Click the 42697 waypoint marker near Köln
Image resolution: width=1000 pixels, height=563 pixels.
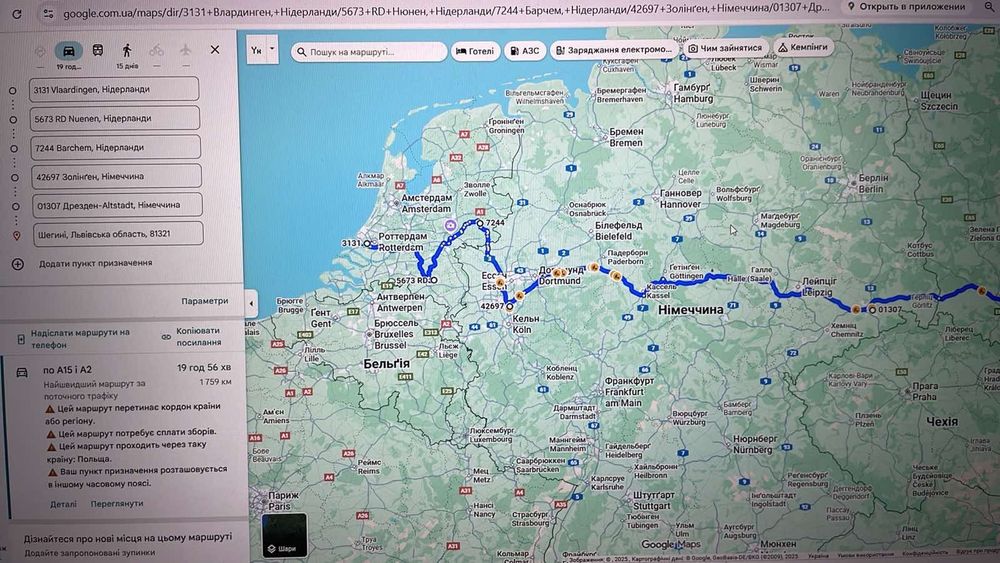(510, 307)
